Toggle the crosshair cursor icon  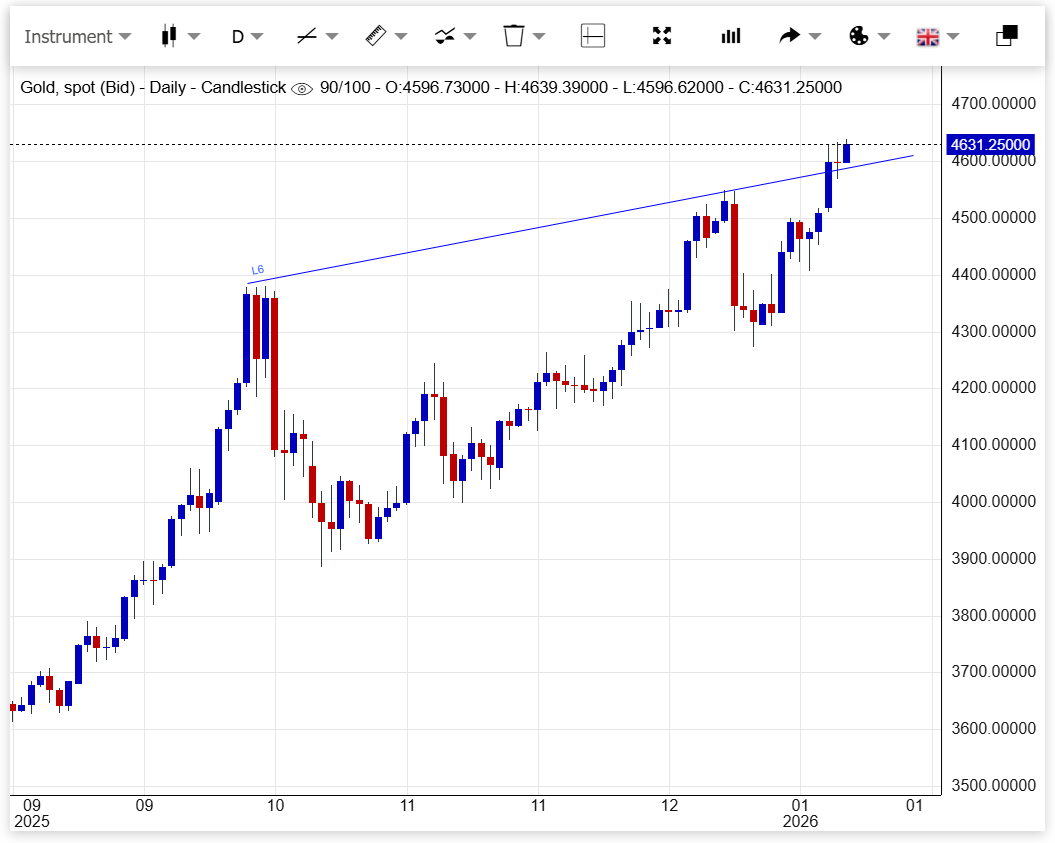click(x=593, y=36)
